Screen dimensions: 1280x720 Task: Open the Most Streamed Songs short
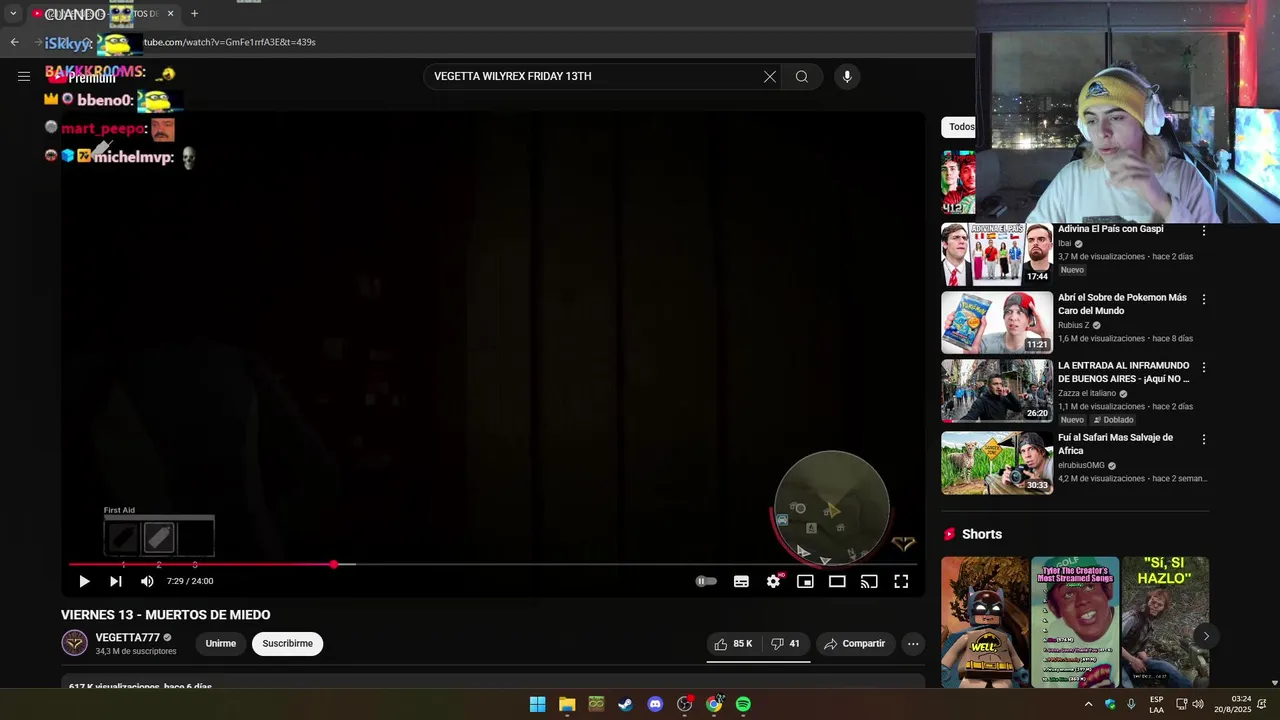pos(1075,622)
